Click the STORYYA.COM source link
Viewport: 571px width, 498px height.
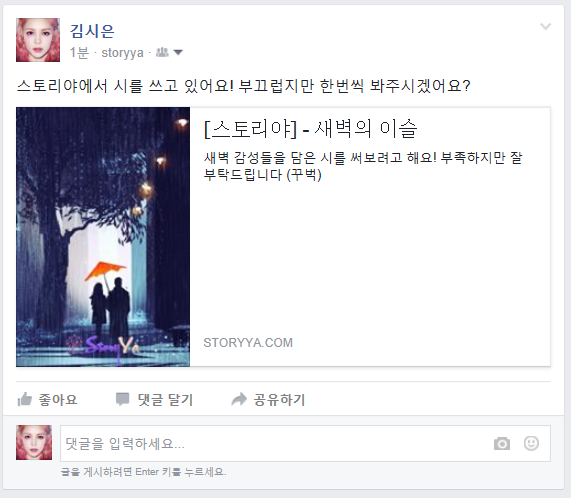[x=248, y=343]
